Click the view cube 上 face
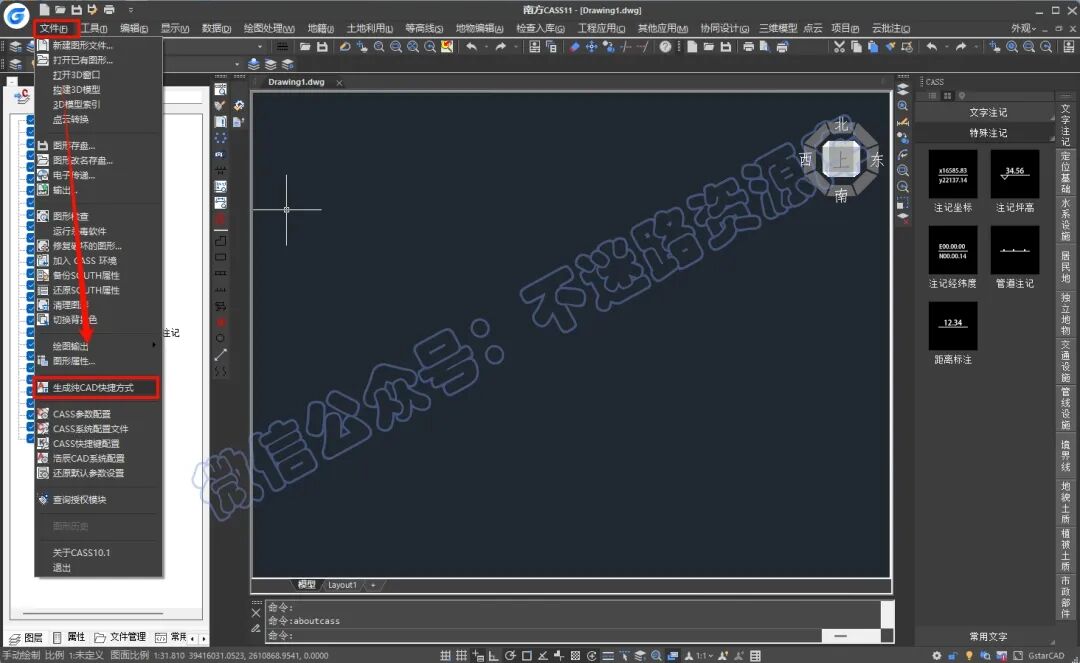The width and height of the screenshot is (1080, 663). click(x=841, y=160)
